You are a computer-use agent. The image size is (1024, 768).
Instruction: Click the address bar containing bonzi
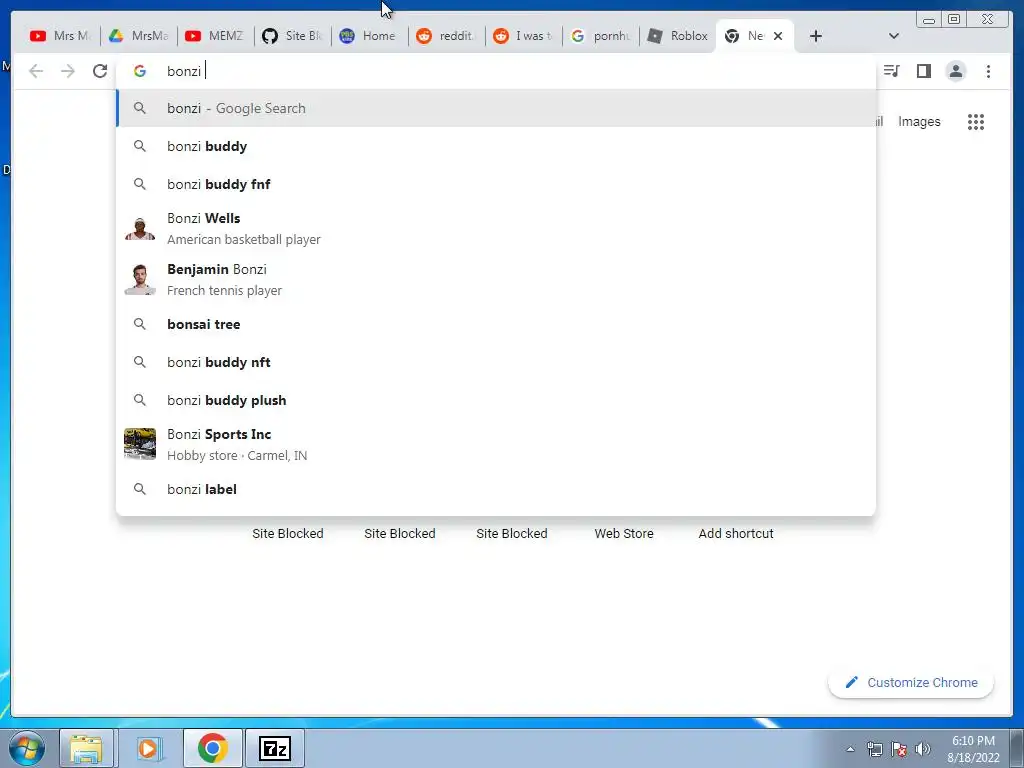[495, 71]
